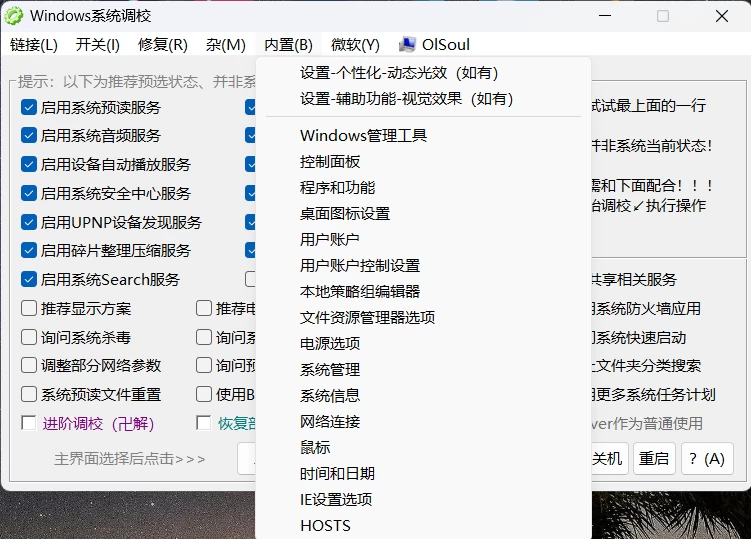Open help with the ? (A) button
751x539 pixels.
tap(706, 459)
